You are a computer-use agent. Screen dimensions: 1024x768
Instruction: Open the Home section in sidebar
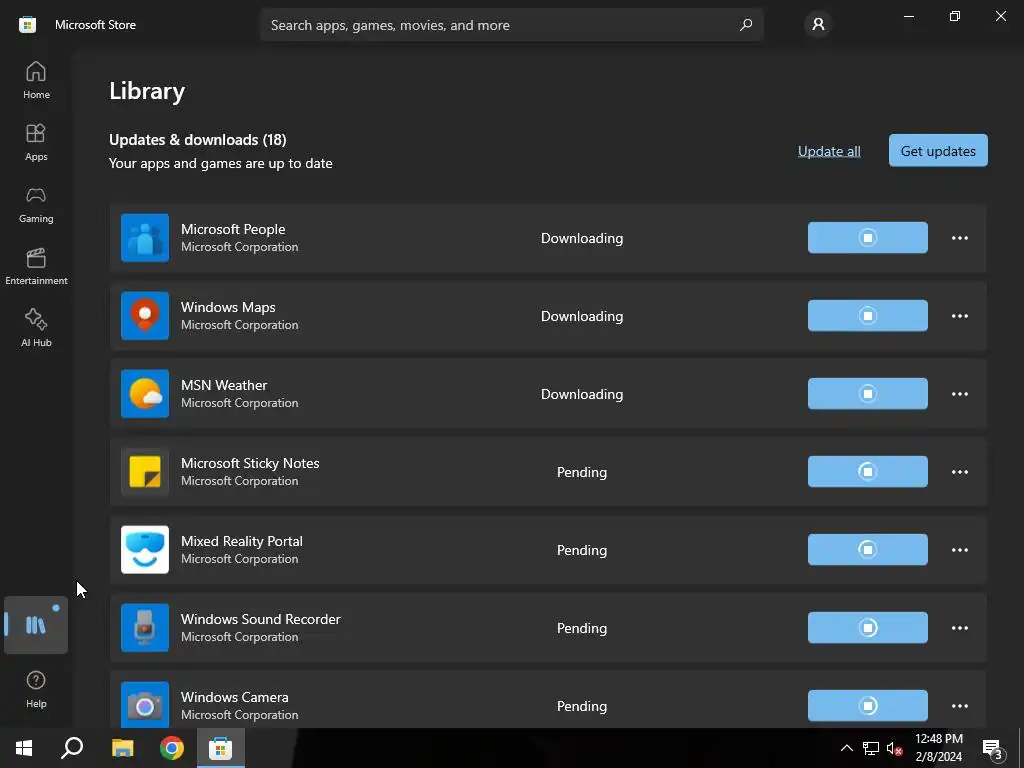36,80
